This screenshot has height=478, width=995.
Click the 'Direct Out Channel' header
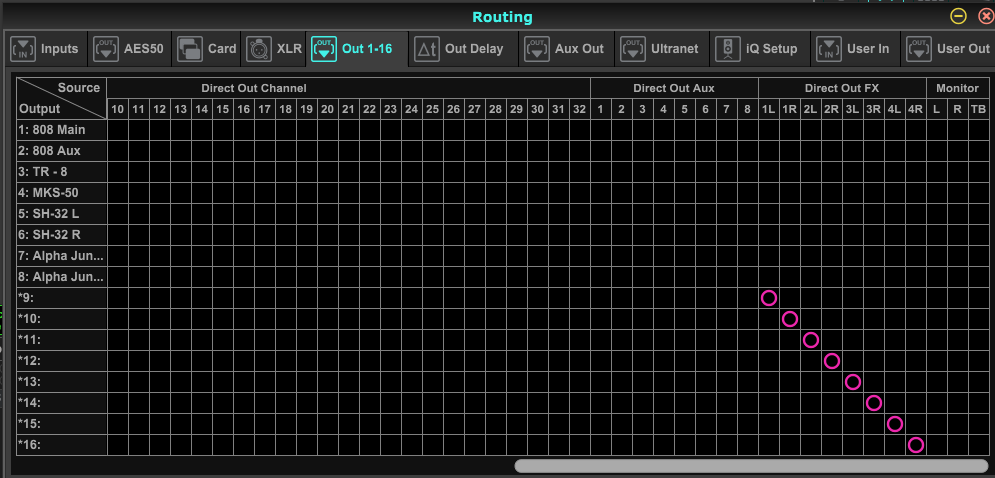coord(254,88)
